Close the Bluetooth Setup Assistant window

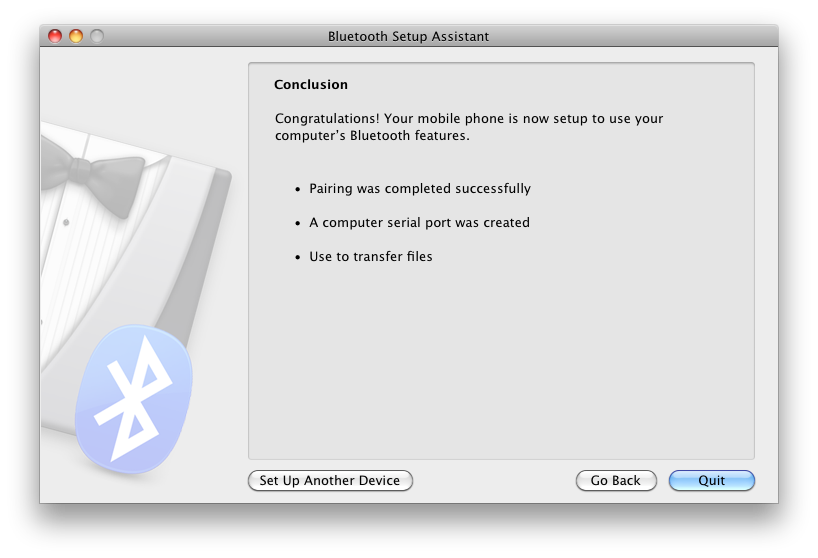55,36
